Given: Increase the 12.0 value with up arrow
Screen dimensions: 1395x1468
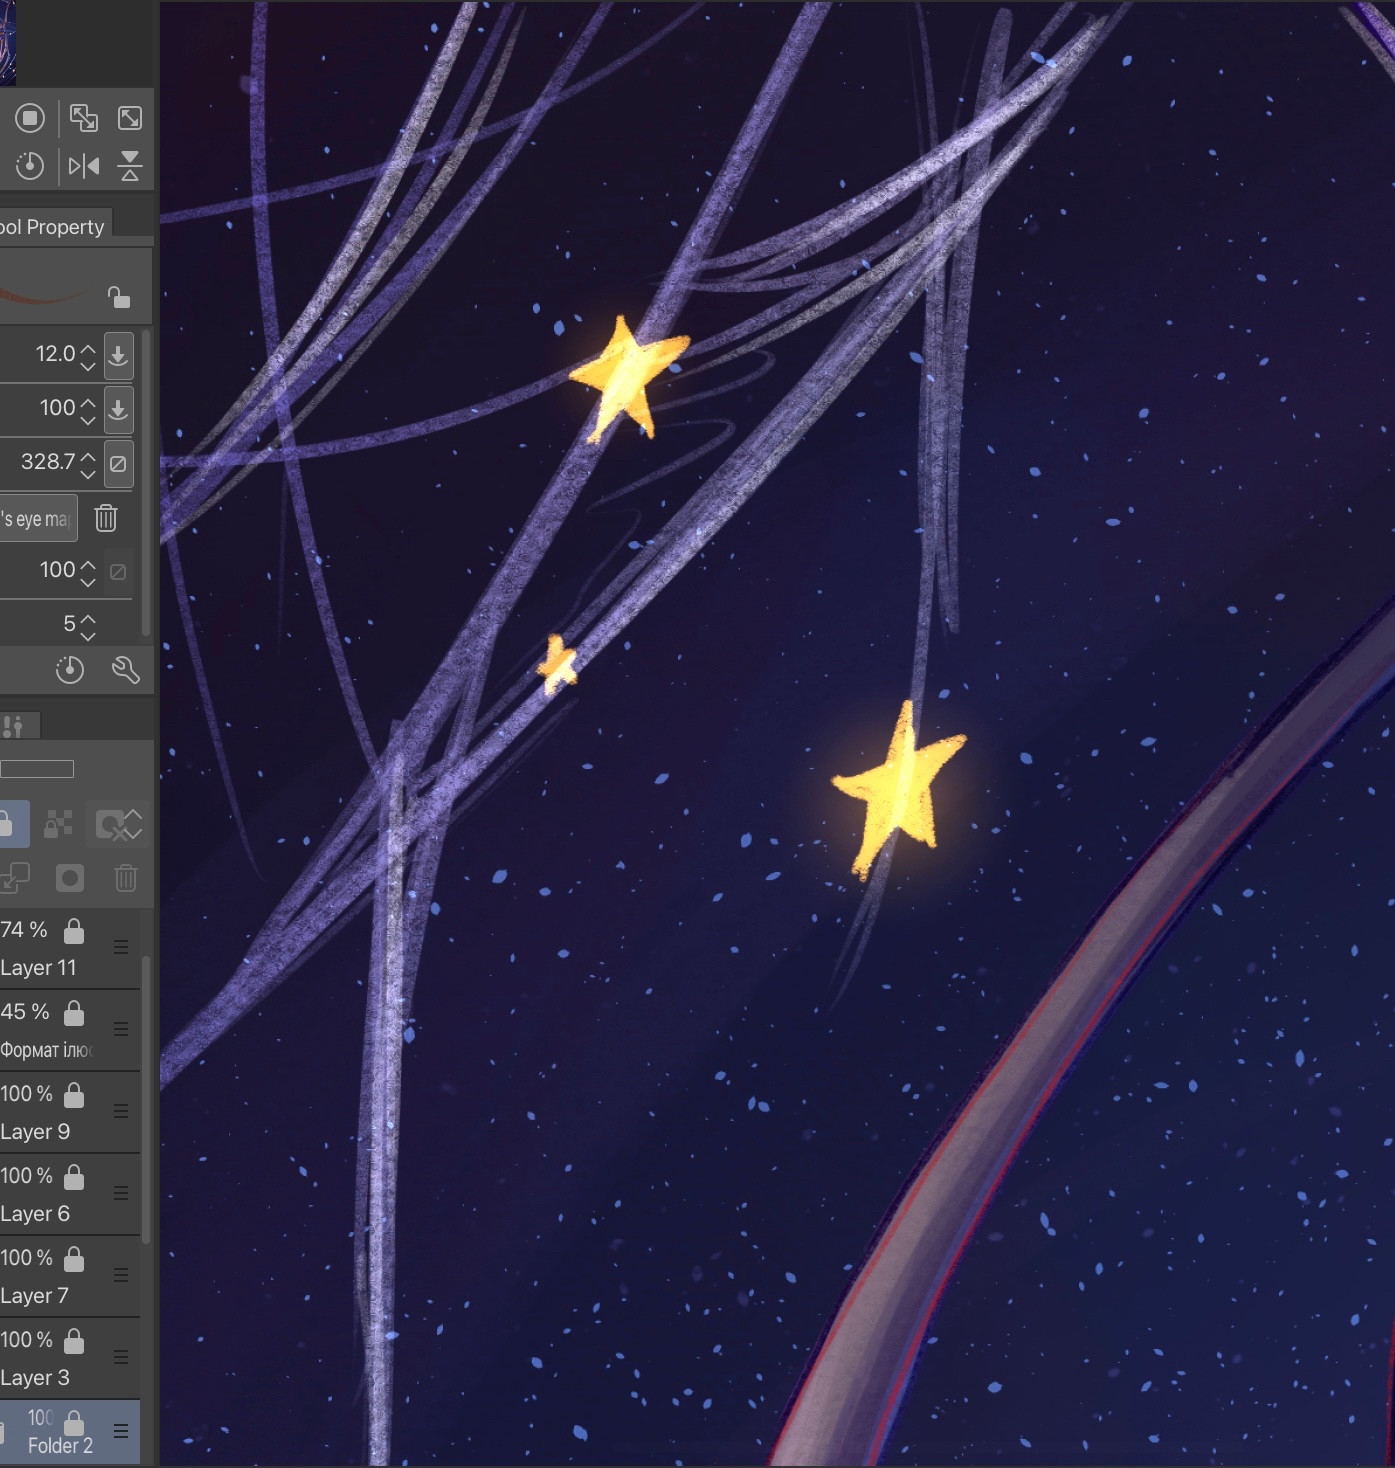Looking at the screenshot, I should click(x=88, y=348).
